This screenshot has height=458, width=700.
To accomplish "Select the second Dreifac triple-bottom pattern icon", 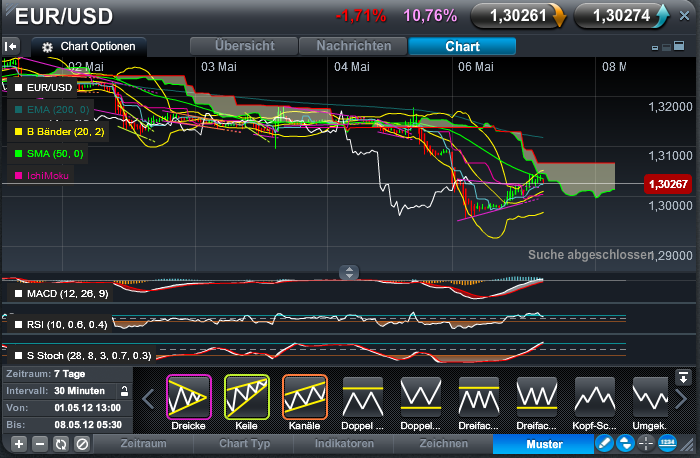I will click(x=537, y=397).
